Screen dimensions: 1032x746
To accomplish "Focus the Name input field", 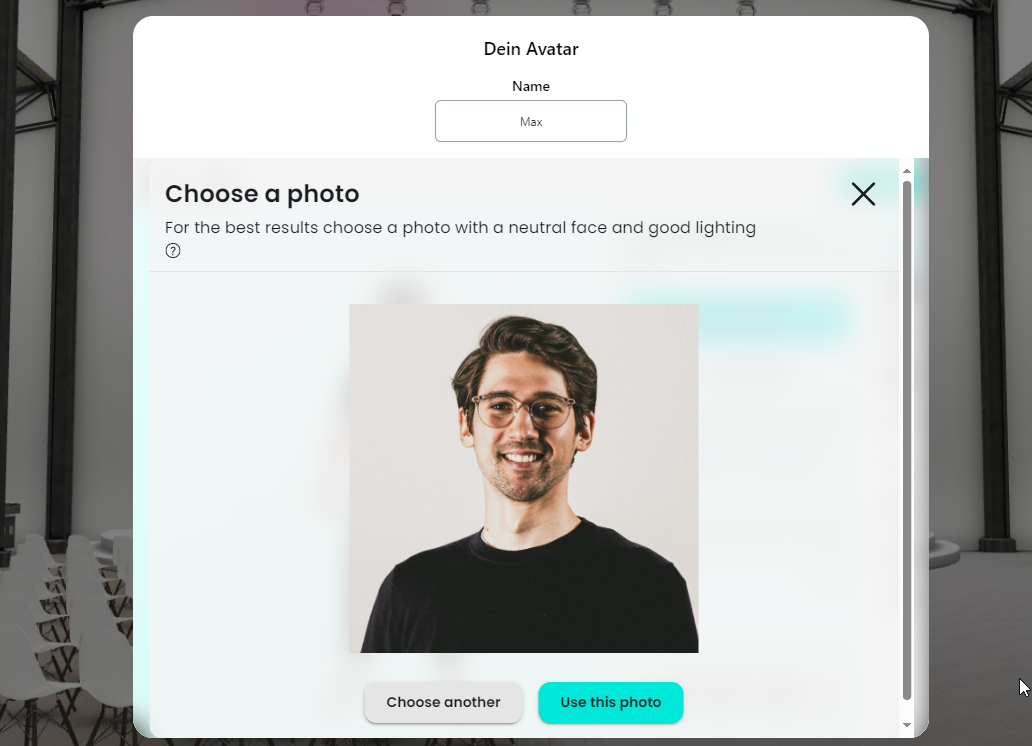I will tap(531, 121).
